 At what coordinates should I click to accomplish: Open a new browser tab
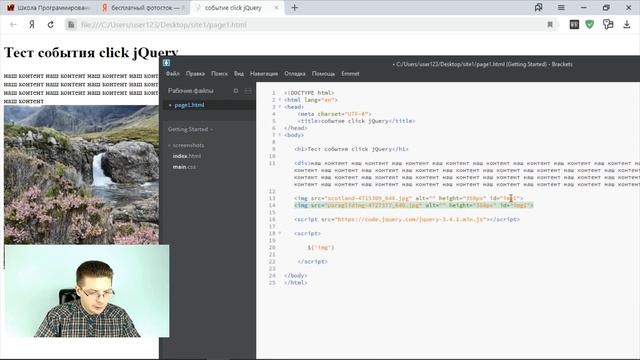coord(294,7)
